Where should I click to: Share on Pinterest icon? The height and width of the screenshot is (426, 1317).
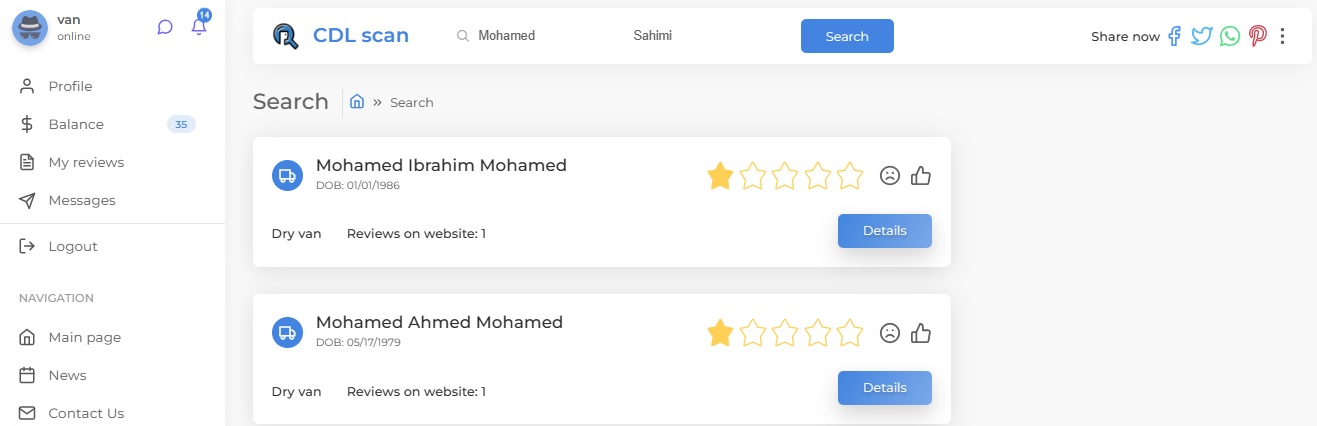[x=1257, y=36]
